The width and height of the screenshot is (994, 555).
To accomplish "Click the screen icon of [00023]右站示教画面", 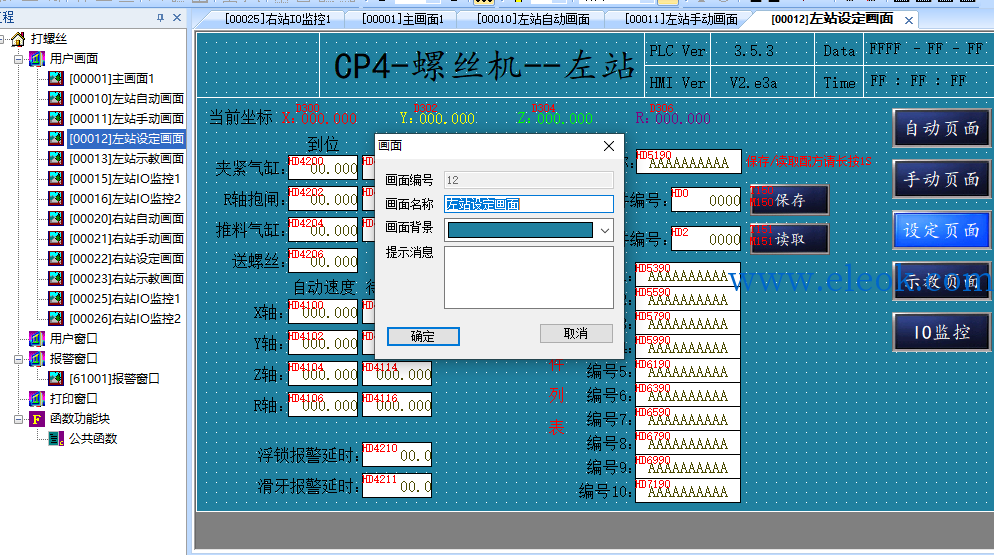I will [x=56, y=278].
